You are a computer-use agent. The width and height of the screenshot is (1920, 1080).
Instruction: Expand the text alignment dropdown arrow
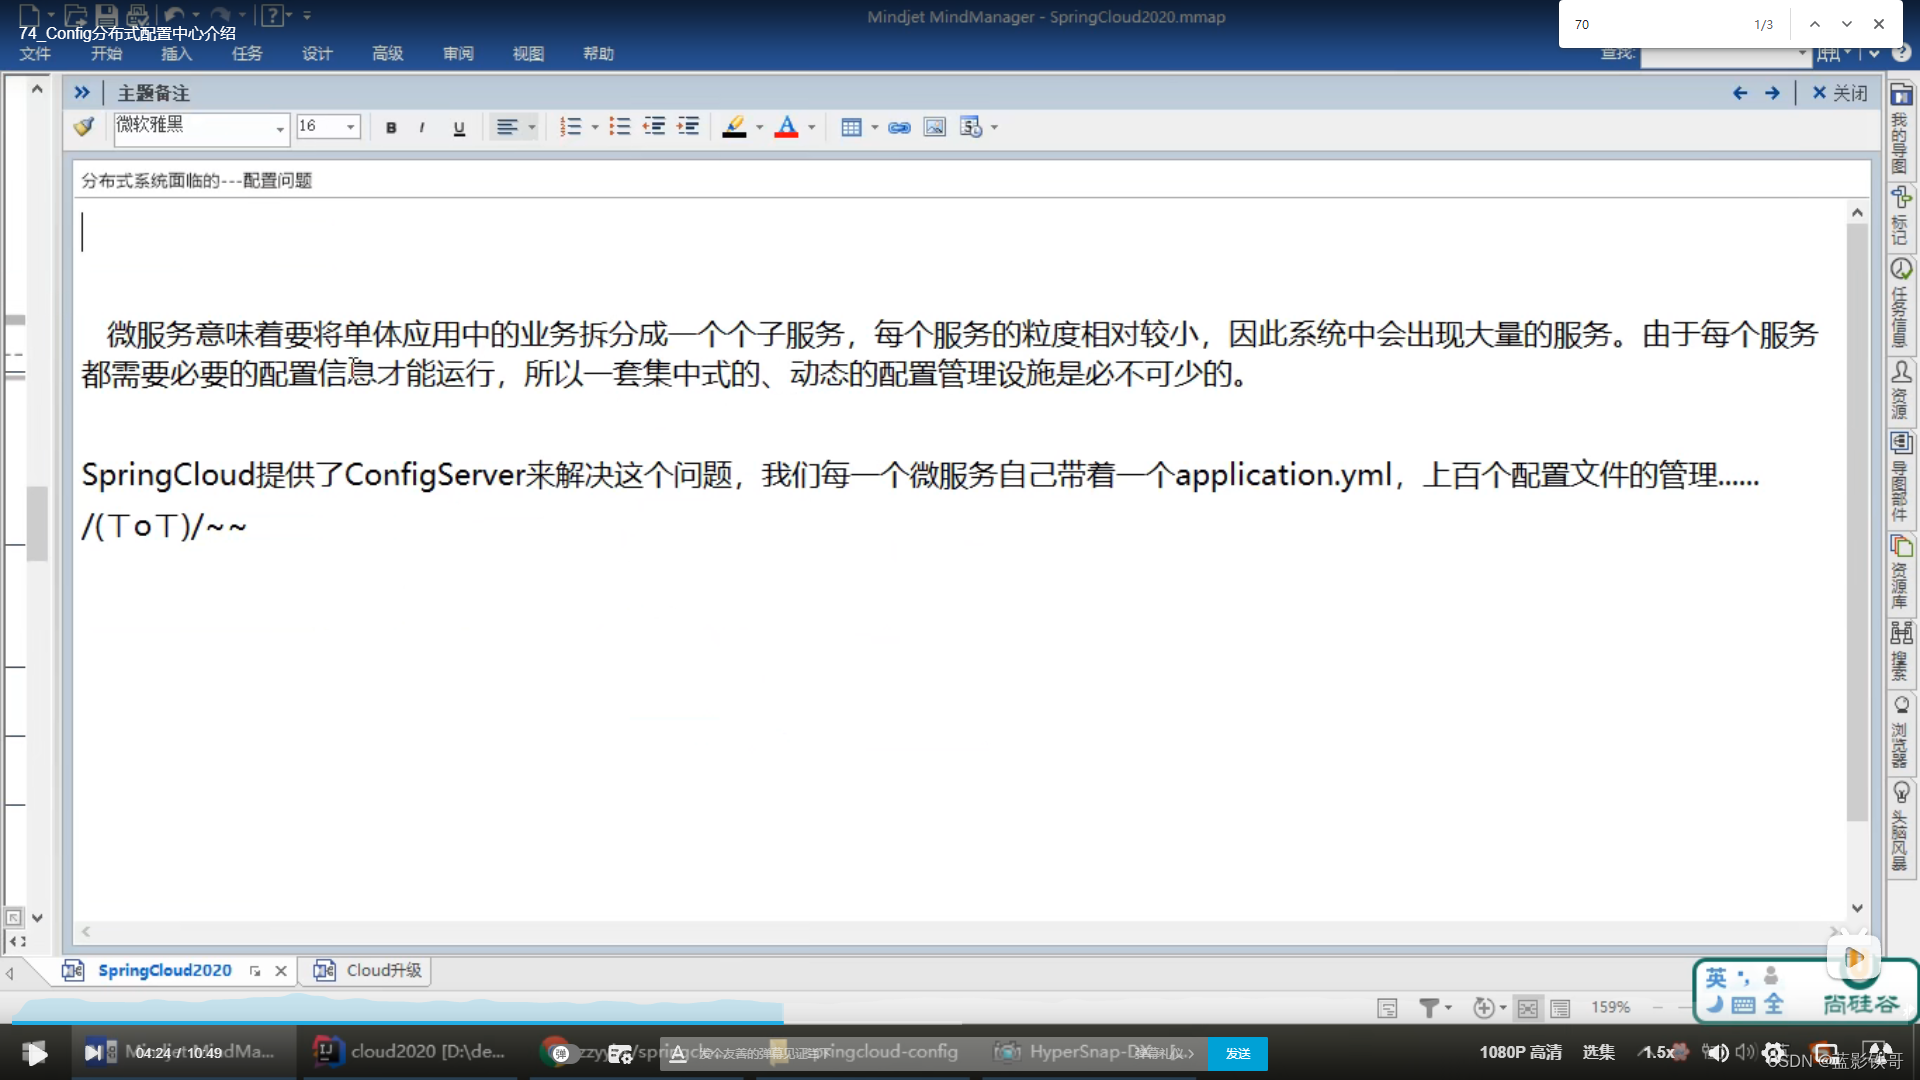point(532,128)
